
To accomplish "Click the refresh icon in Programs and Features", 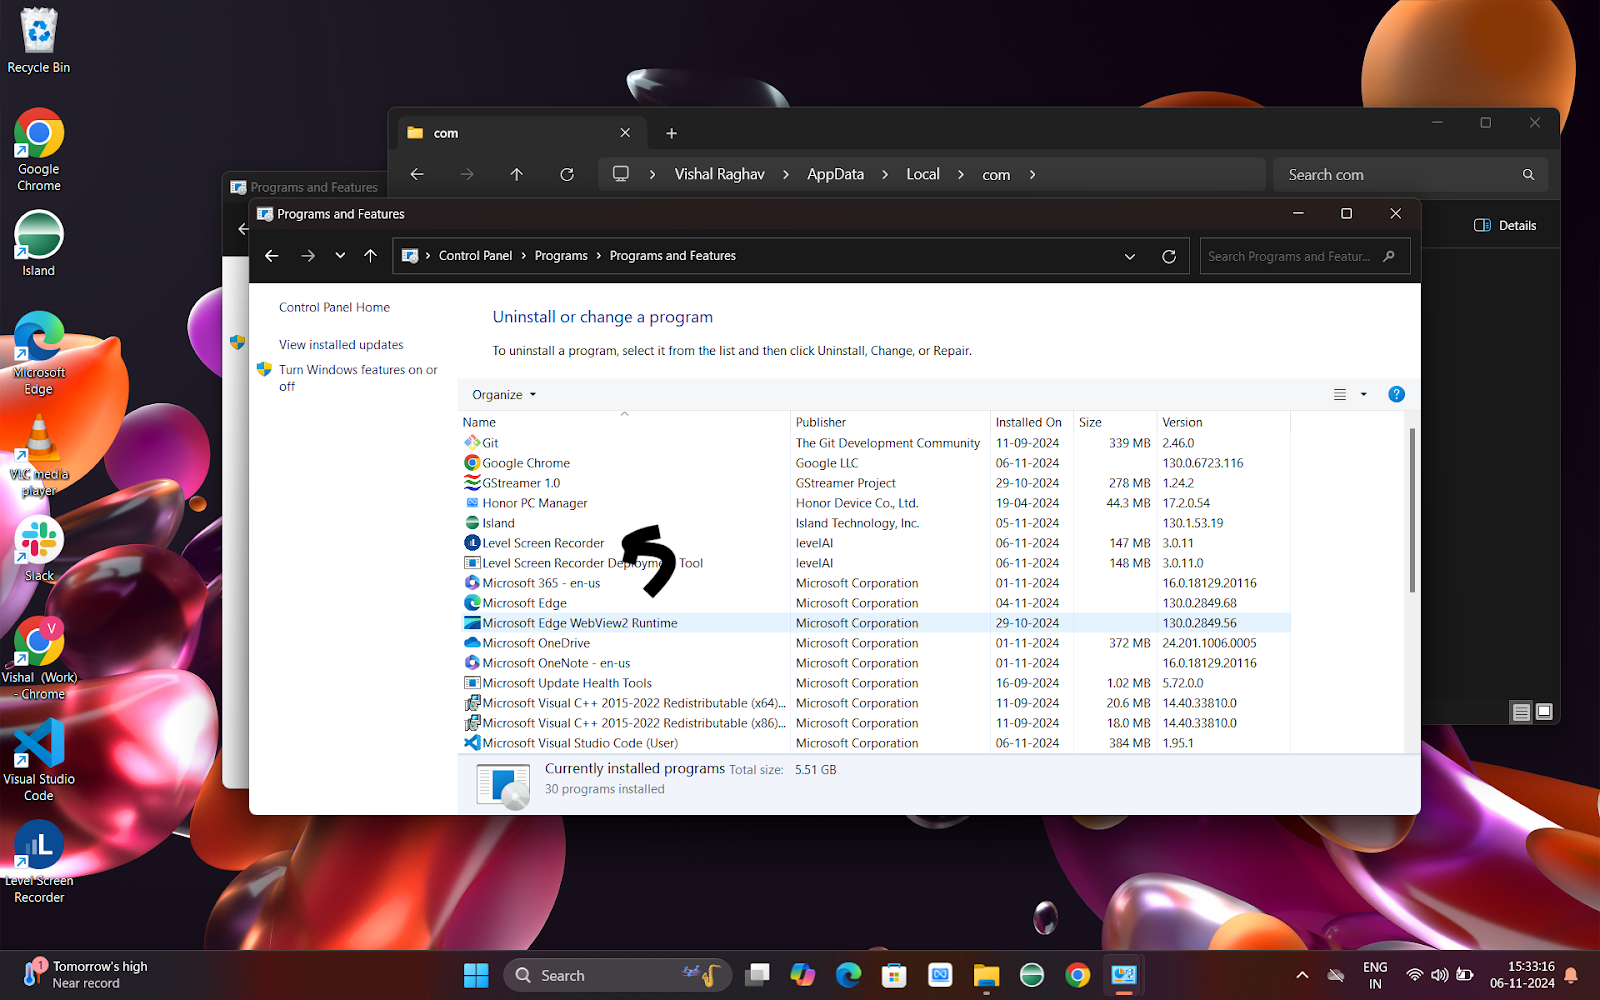I will click(1168, 256).
